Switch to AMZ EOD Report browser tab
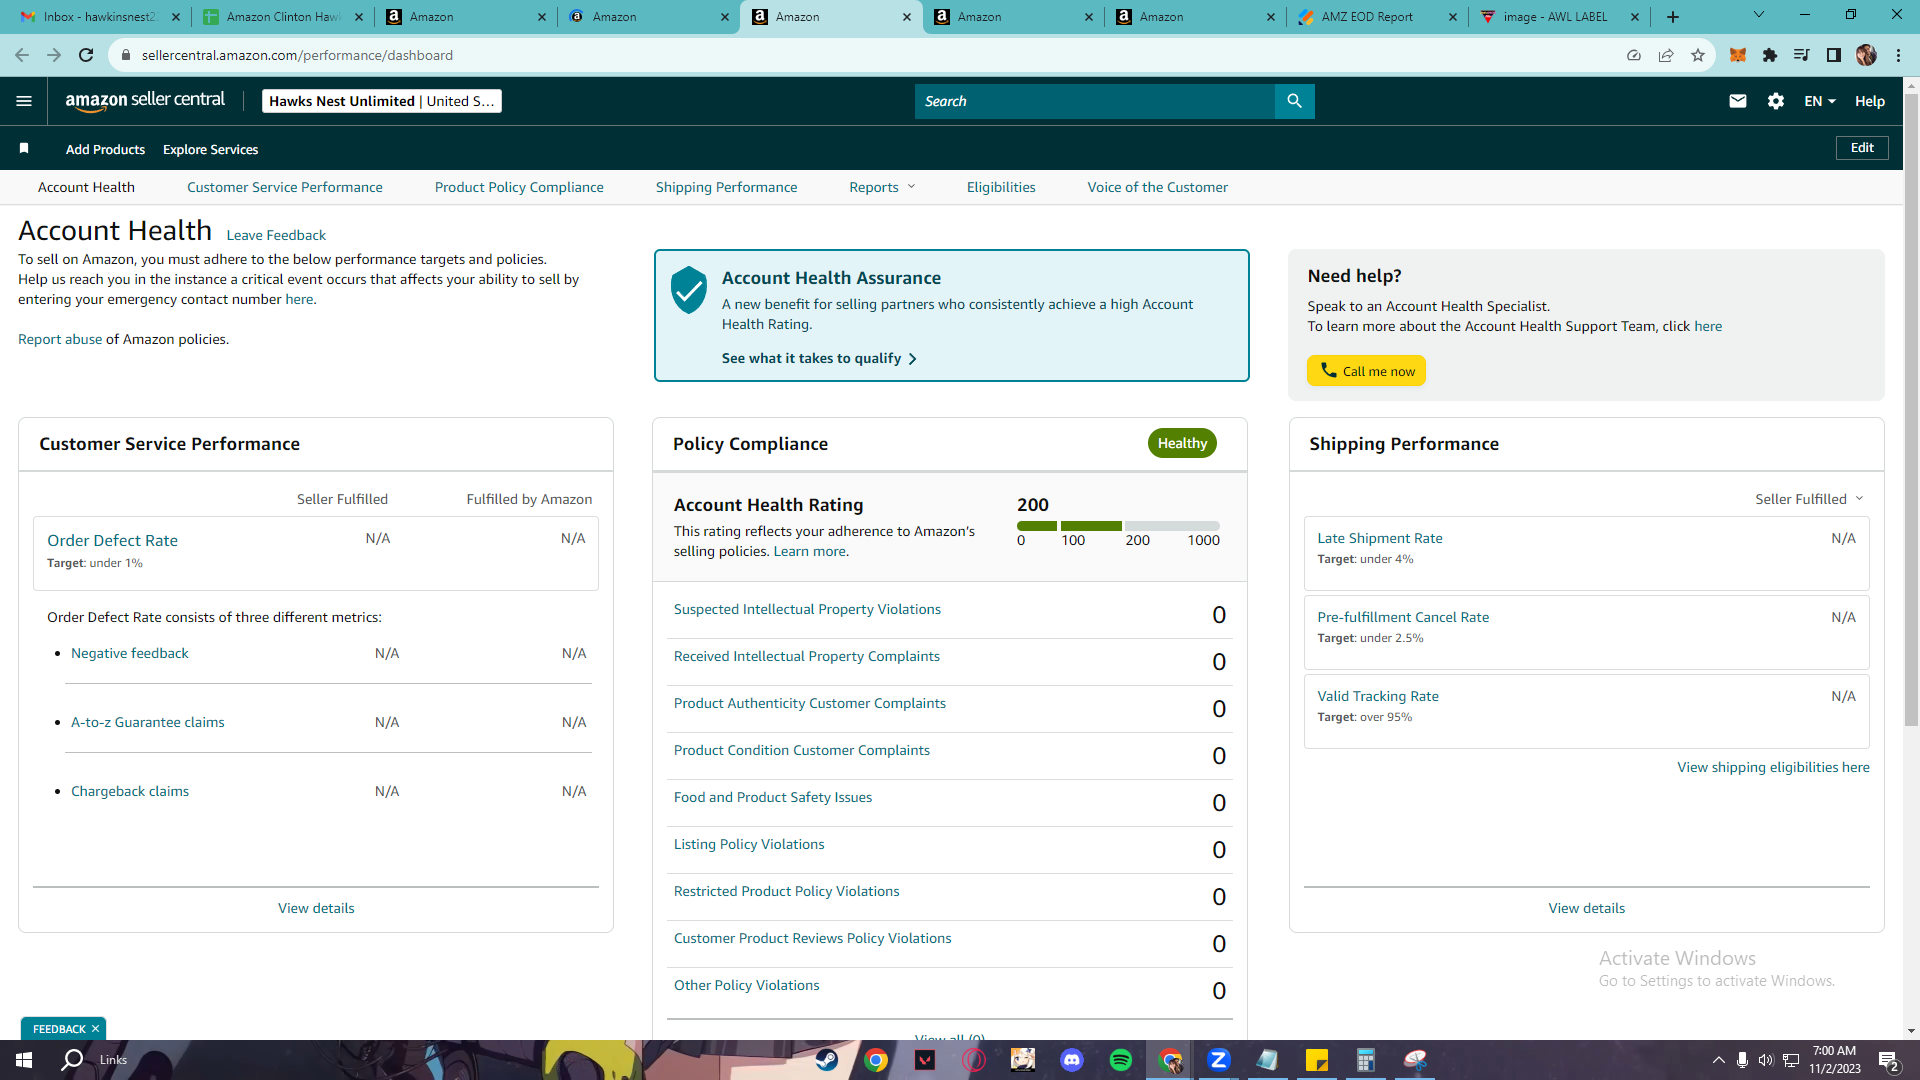 [x=1378, y=17]
